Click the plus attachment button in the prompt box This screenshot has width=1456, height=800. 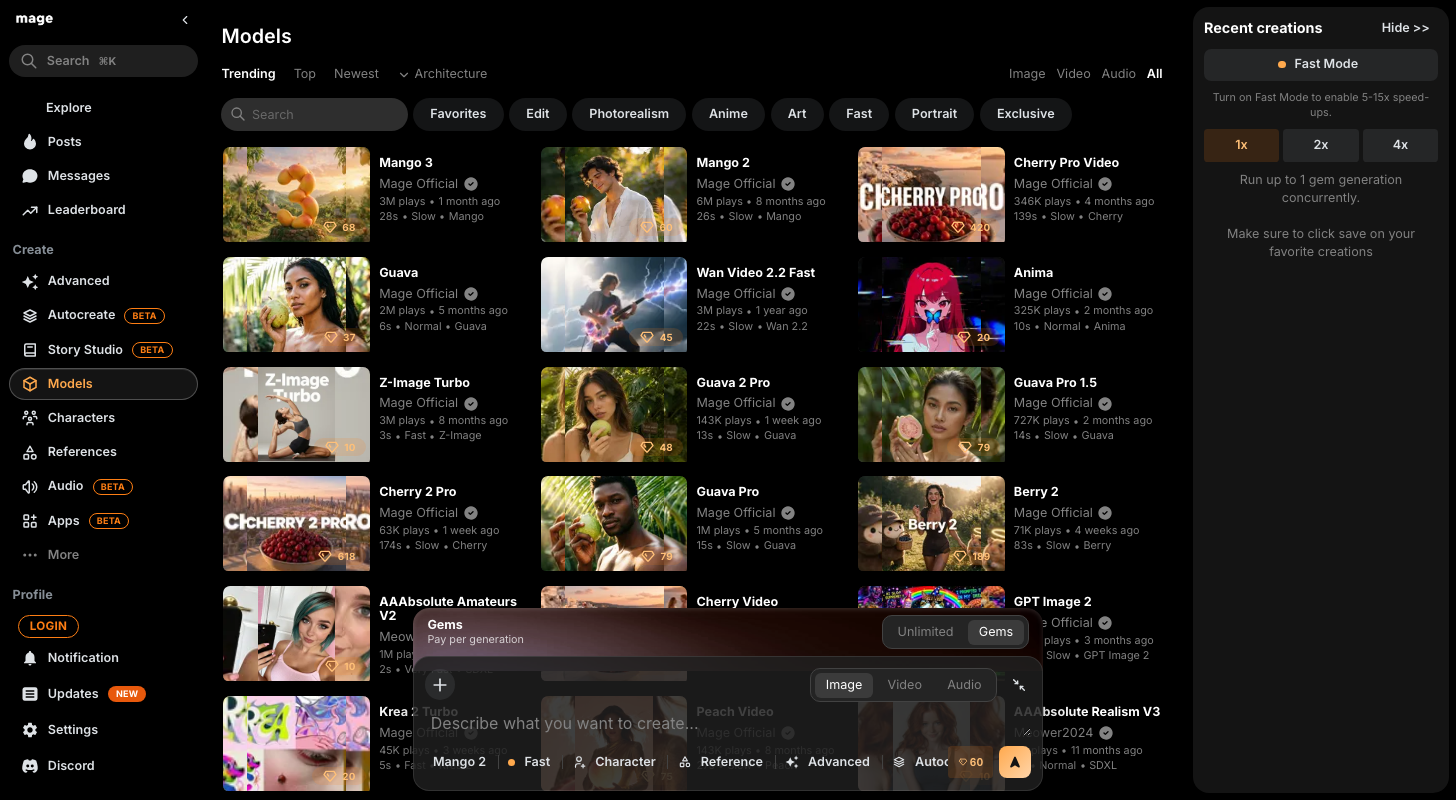click(x=440, y=685)
